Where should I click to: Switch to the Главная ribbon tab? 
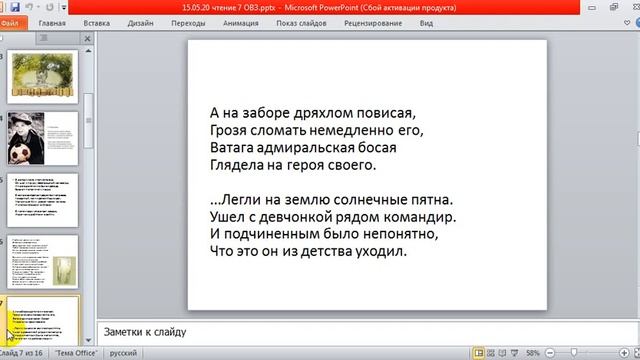(x=52, y=23)
